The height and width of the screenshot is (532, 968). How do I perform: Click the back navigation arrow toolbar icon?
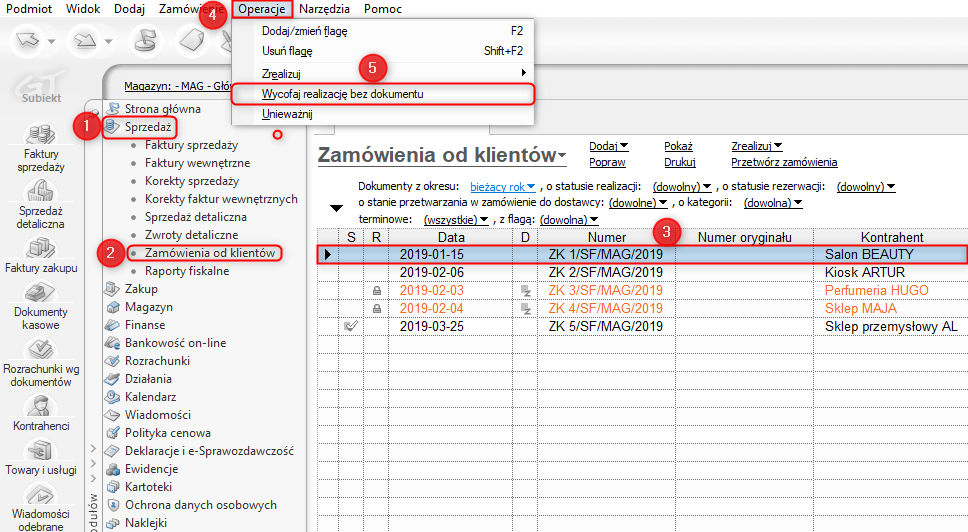27,41
